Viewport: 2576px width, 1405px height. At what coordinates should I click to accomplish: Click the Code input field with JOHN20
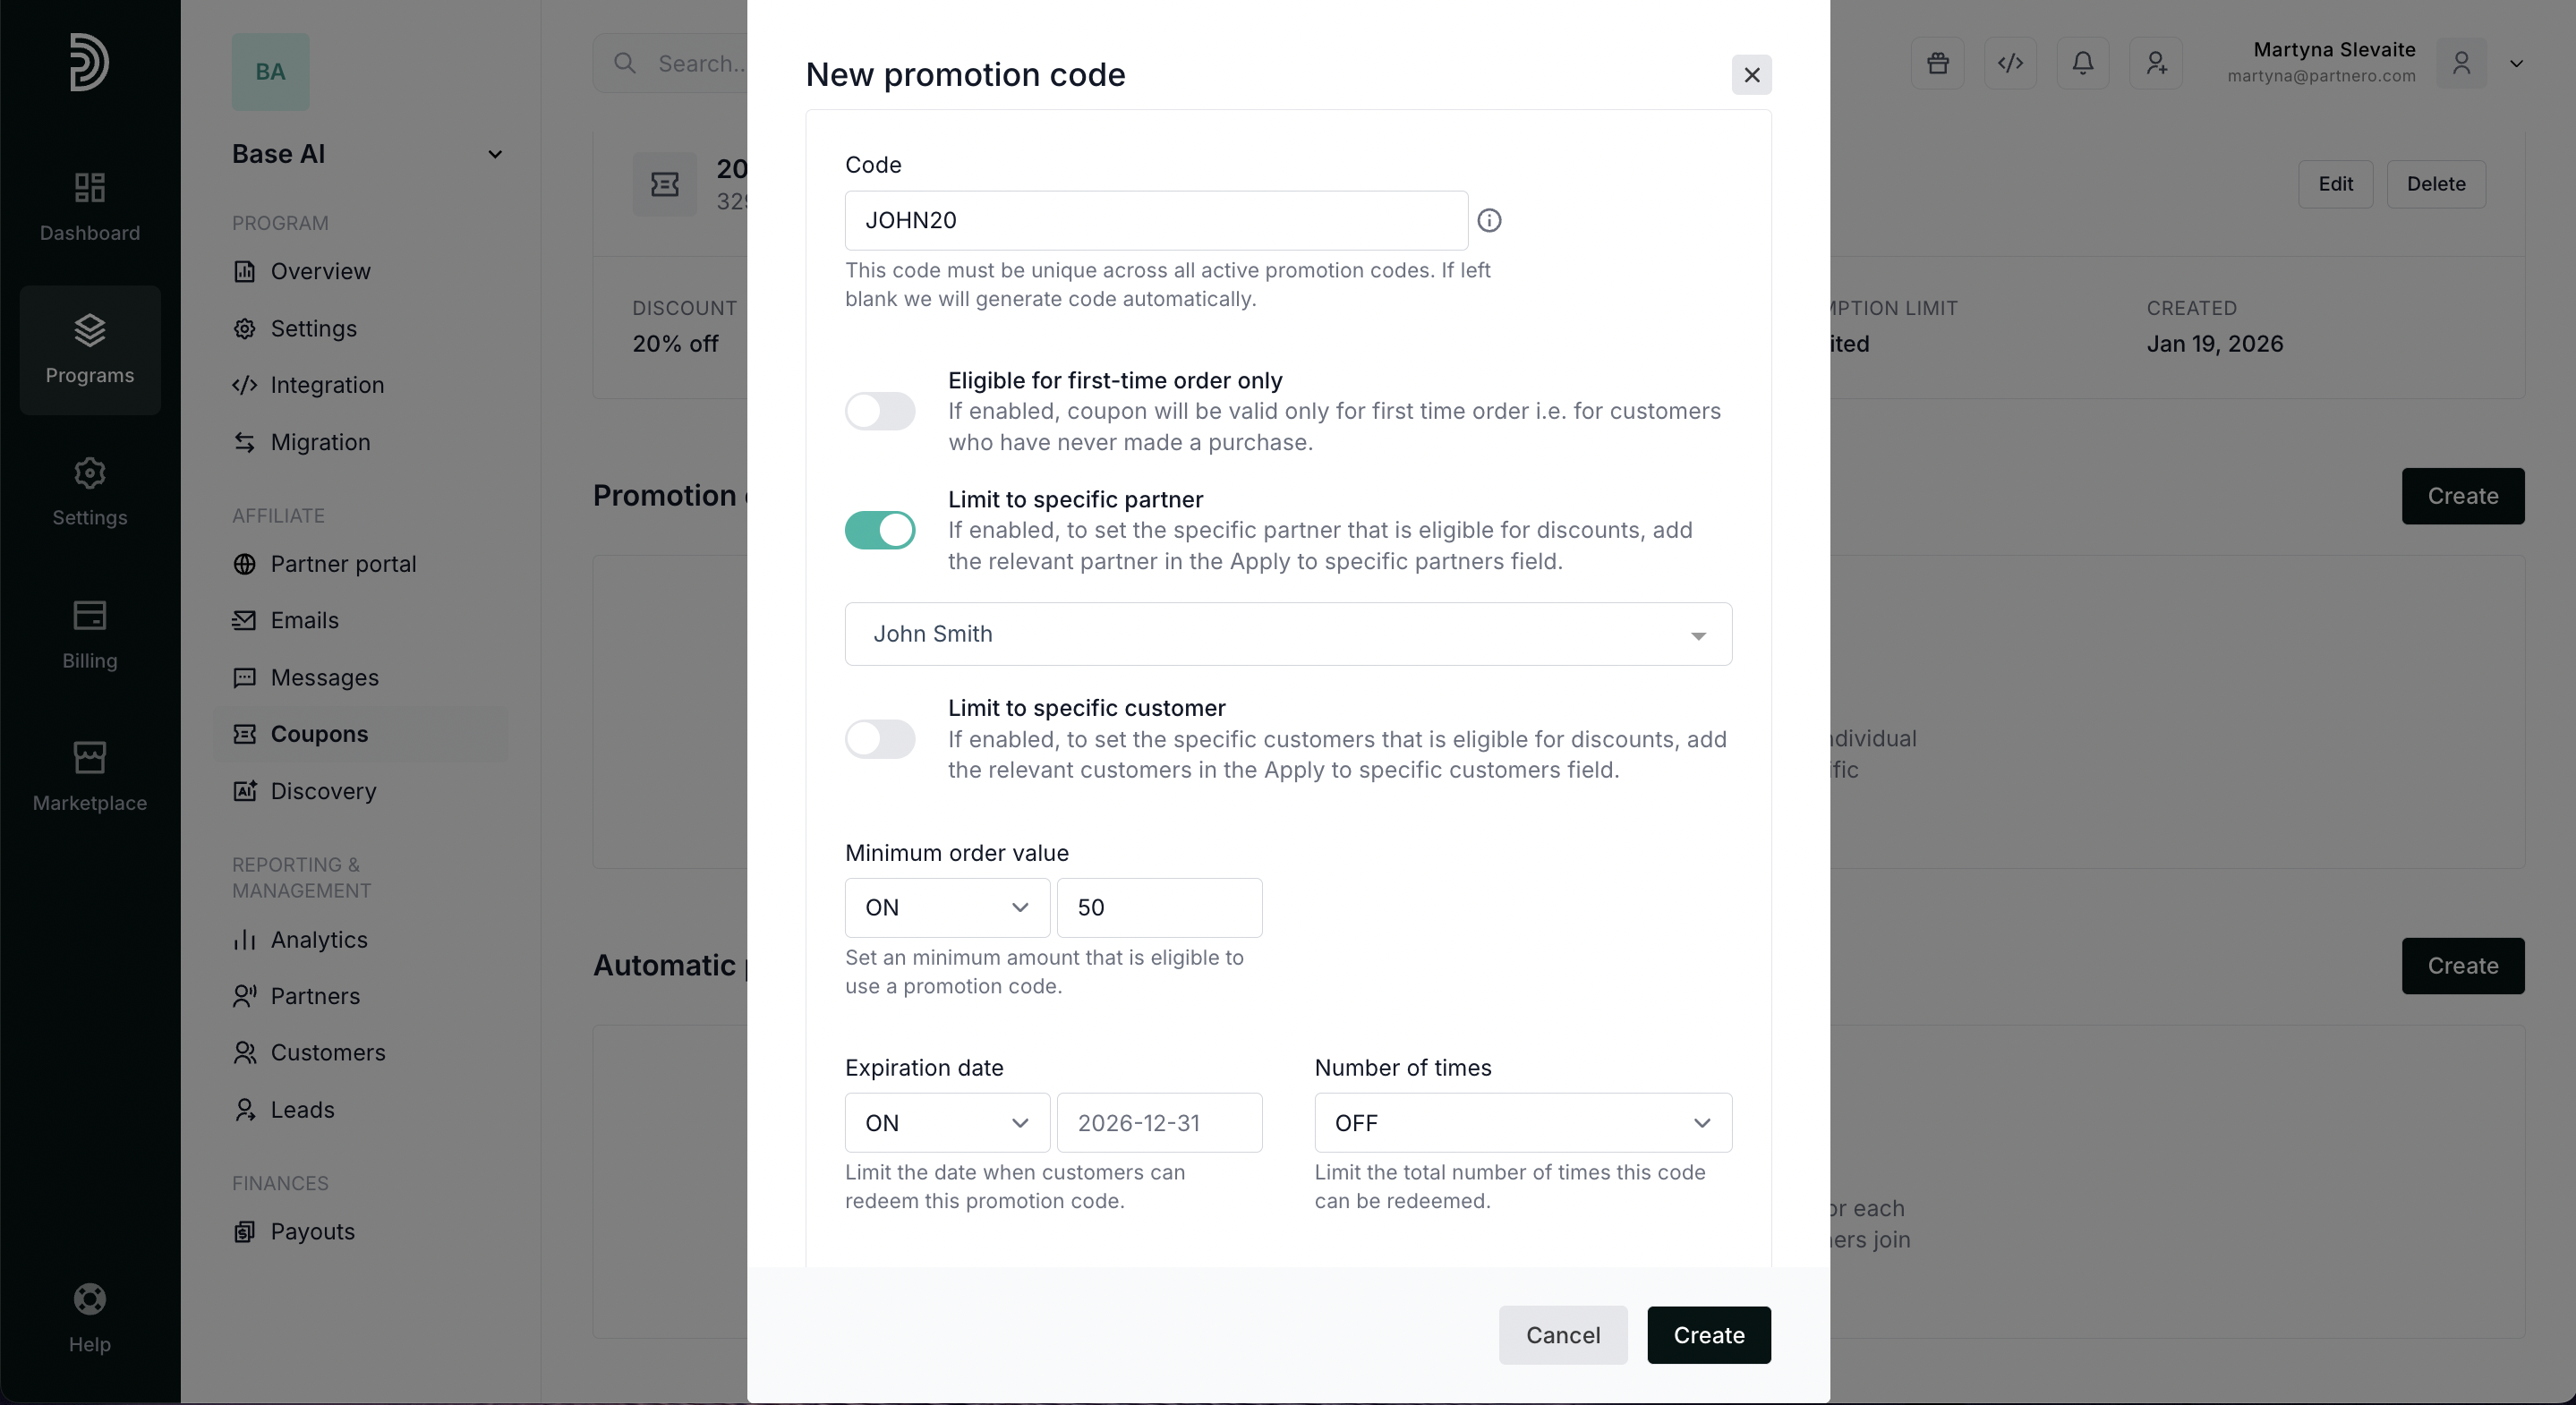(x=1155, y=221)
